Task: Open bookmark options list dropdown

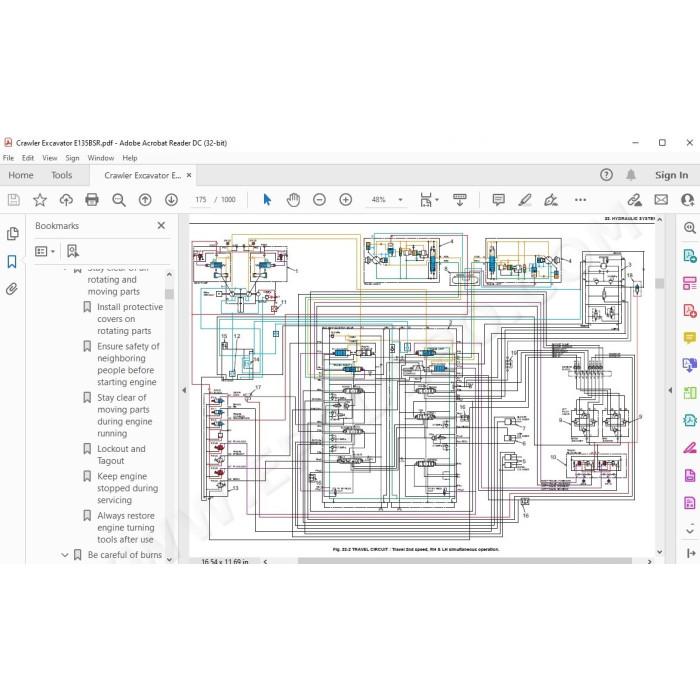Action: [x=45, y=251]
